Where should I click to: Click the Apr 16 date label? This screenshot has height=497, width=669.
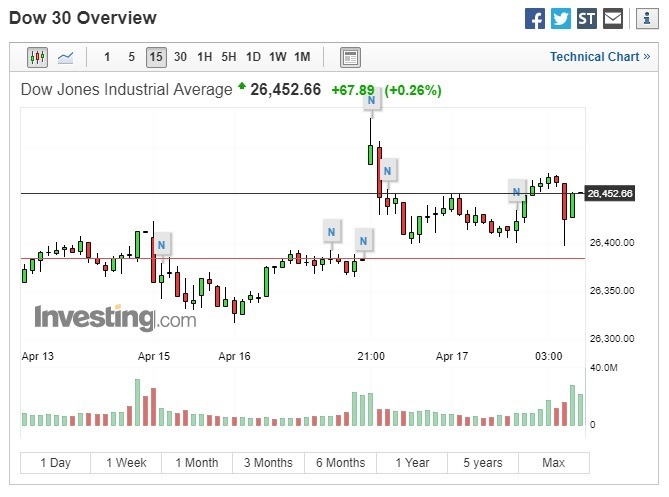click(x=234, y=356)
